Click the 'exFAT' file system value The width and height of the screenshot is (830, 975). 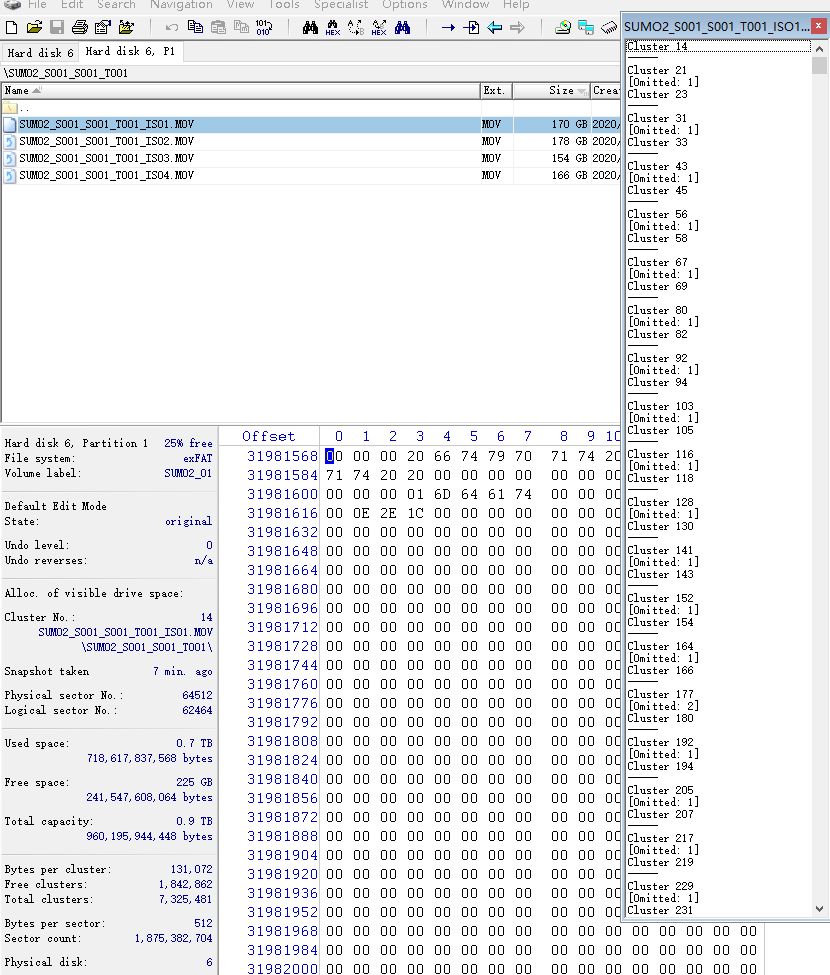tap(198, 458)
